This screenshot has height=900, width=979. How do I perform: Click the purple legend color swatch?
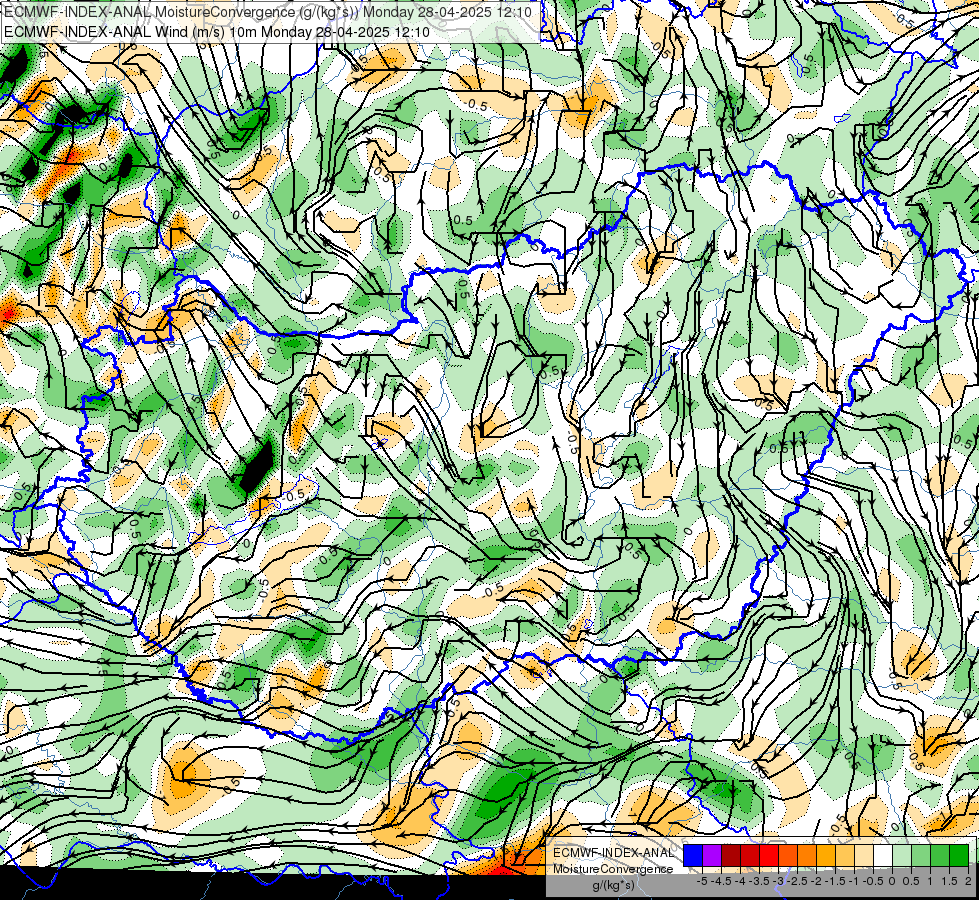(x=712, y=856)
